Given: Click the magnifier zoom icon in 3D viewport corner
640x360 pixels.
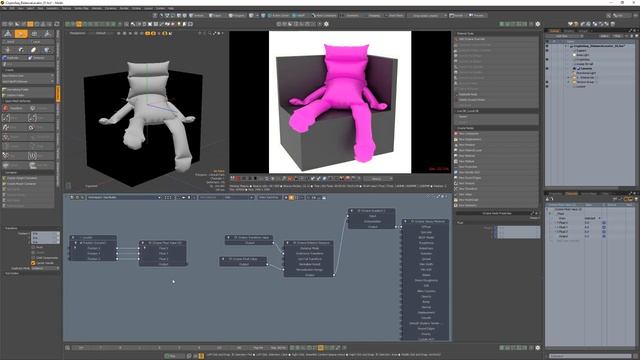Looking at the screenshot, I should 210,33.
